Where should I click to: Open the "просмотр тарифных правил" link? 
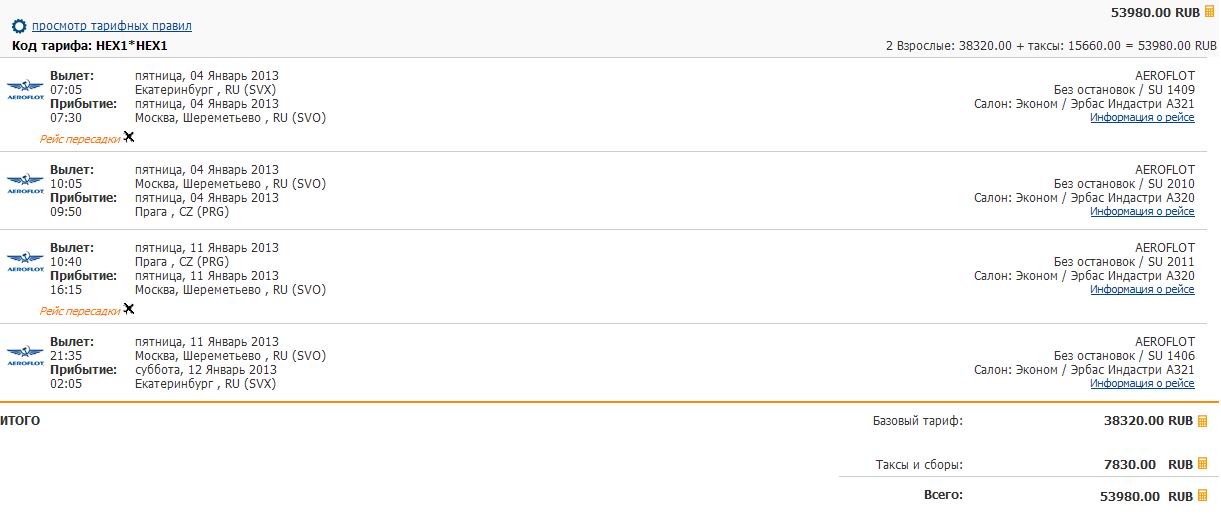112,26
